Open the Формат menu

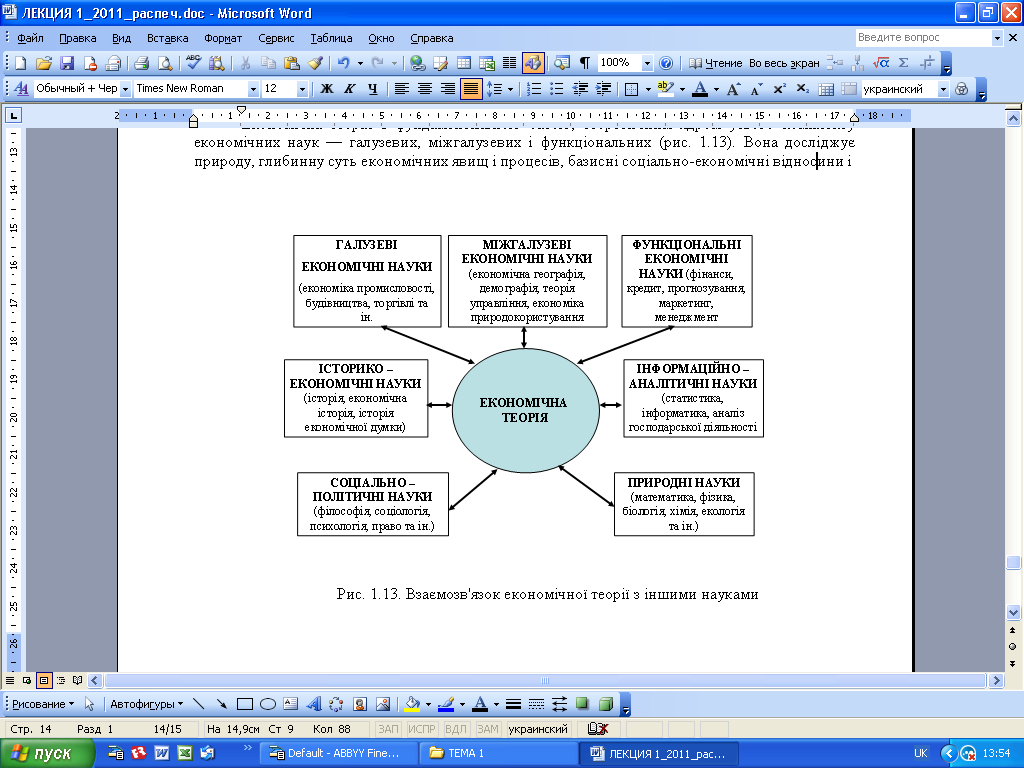(x=223, y=38)
